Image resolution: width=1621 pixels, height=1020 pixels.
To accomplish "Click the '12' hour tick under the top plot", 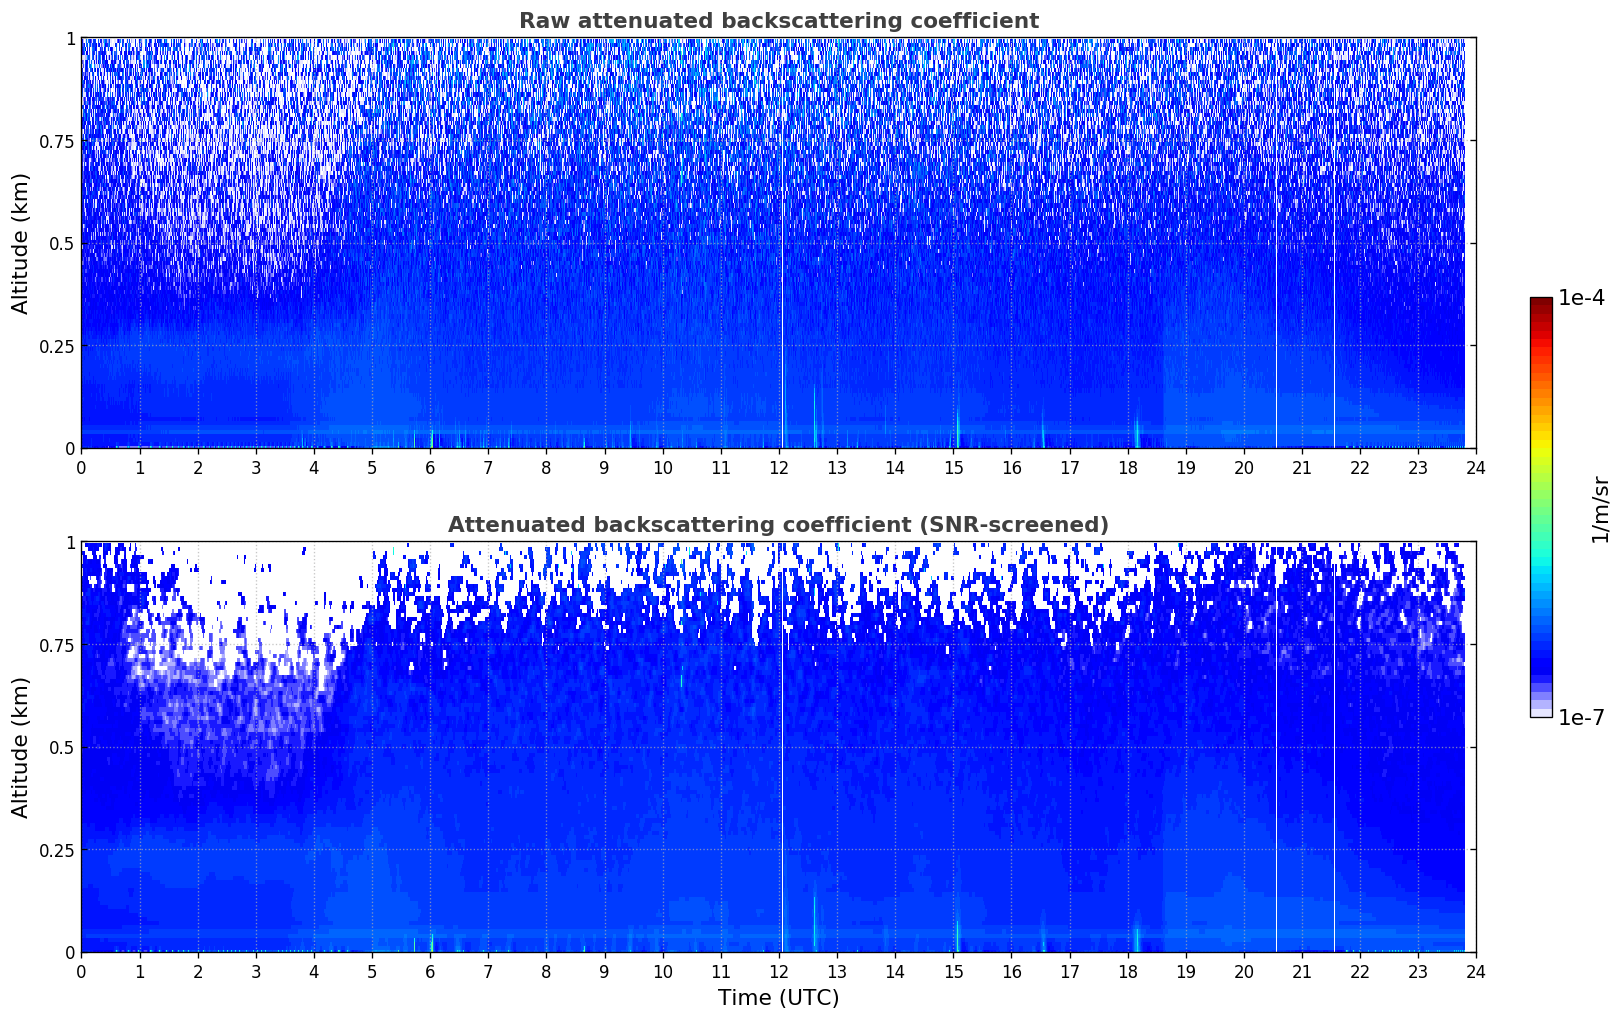I will [779, 468].
